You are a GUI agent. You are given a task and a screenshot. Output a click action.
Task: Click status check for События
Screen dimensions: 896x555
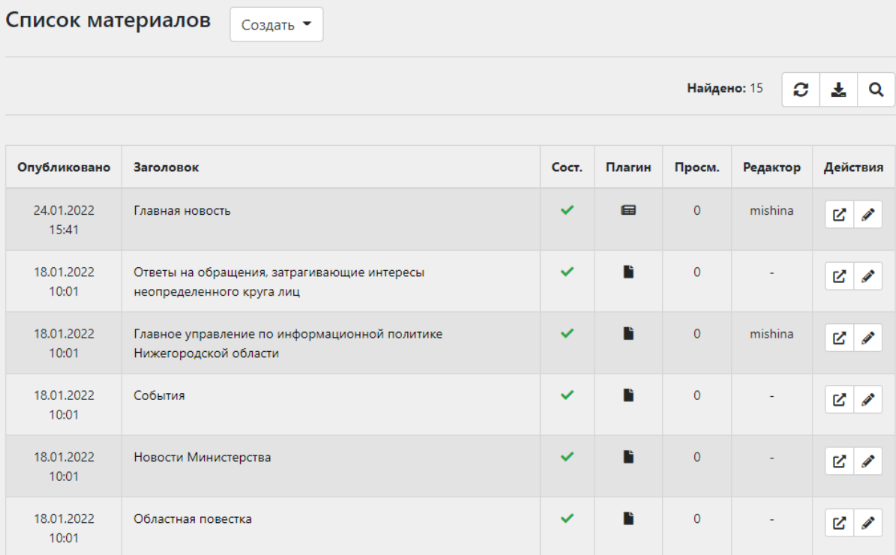(x=567, y=396)
